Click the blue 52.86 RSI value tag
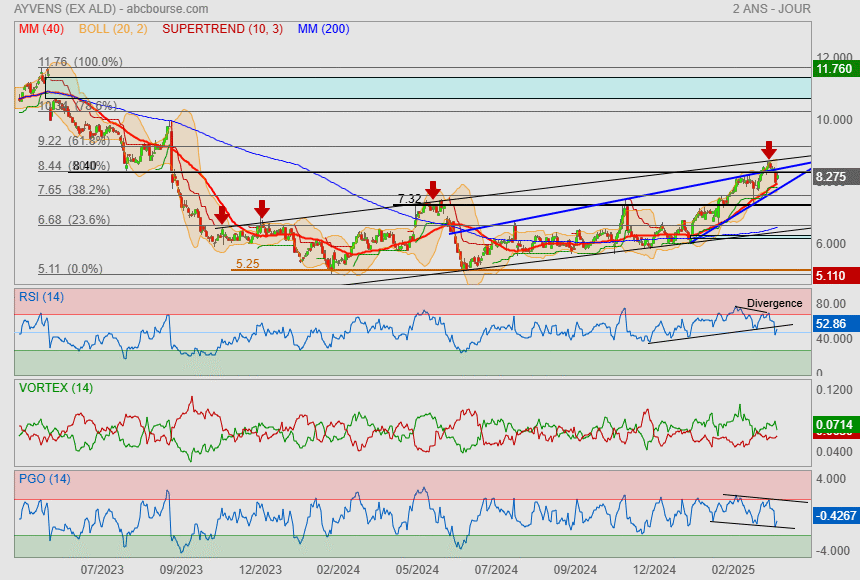860x580 pixels. click(x=832, y=324)
